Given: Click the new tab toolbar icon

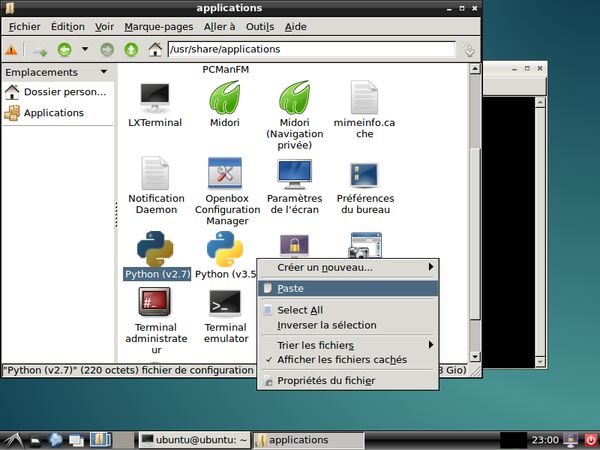Looking at the screenshot, I should tap(39, 50).
